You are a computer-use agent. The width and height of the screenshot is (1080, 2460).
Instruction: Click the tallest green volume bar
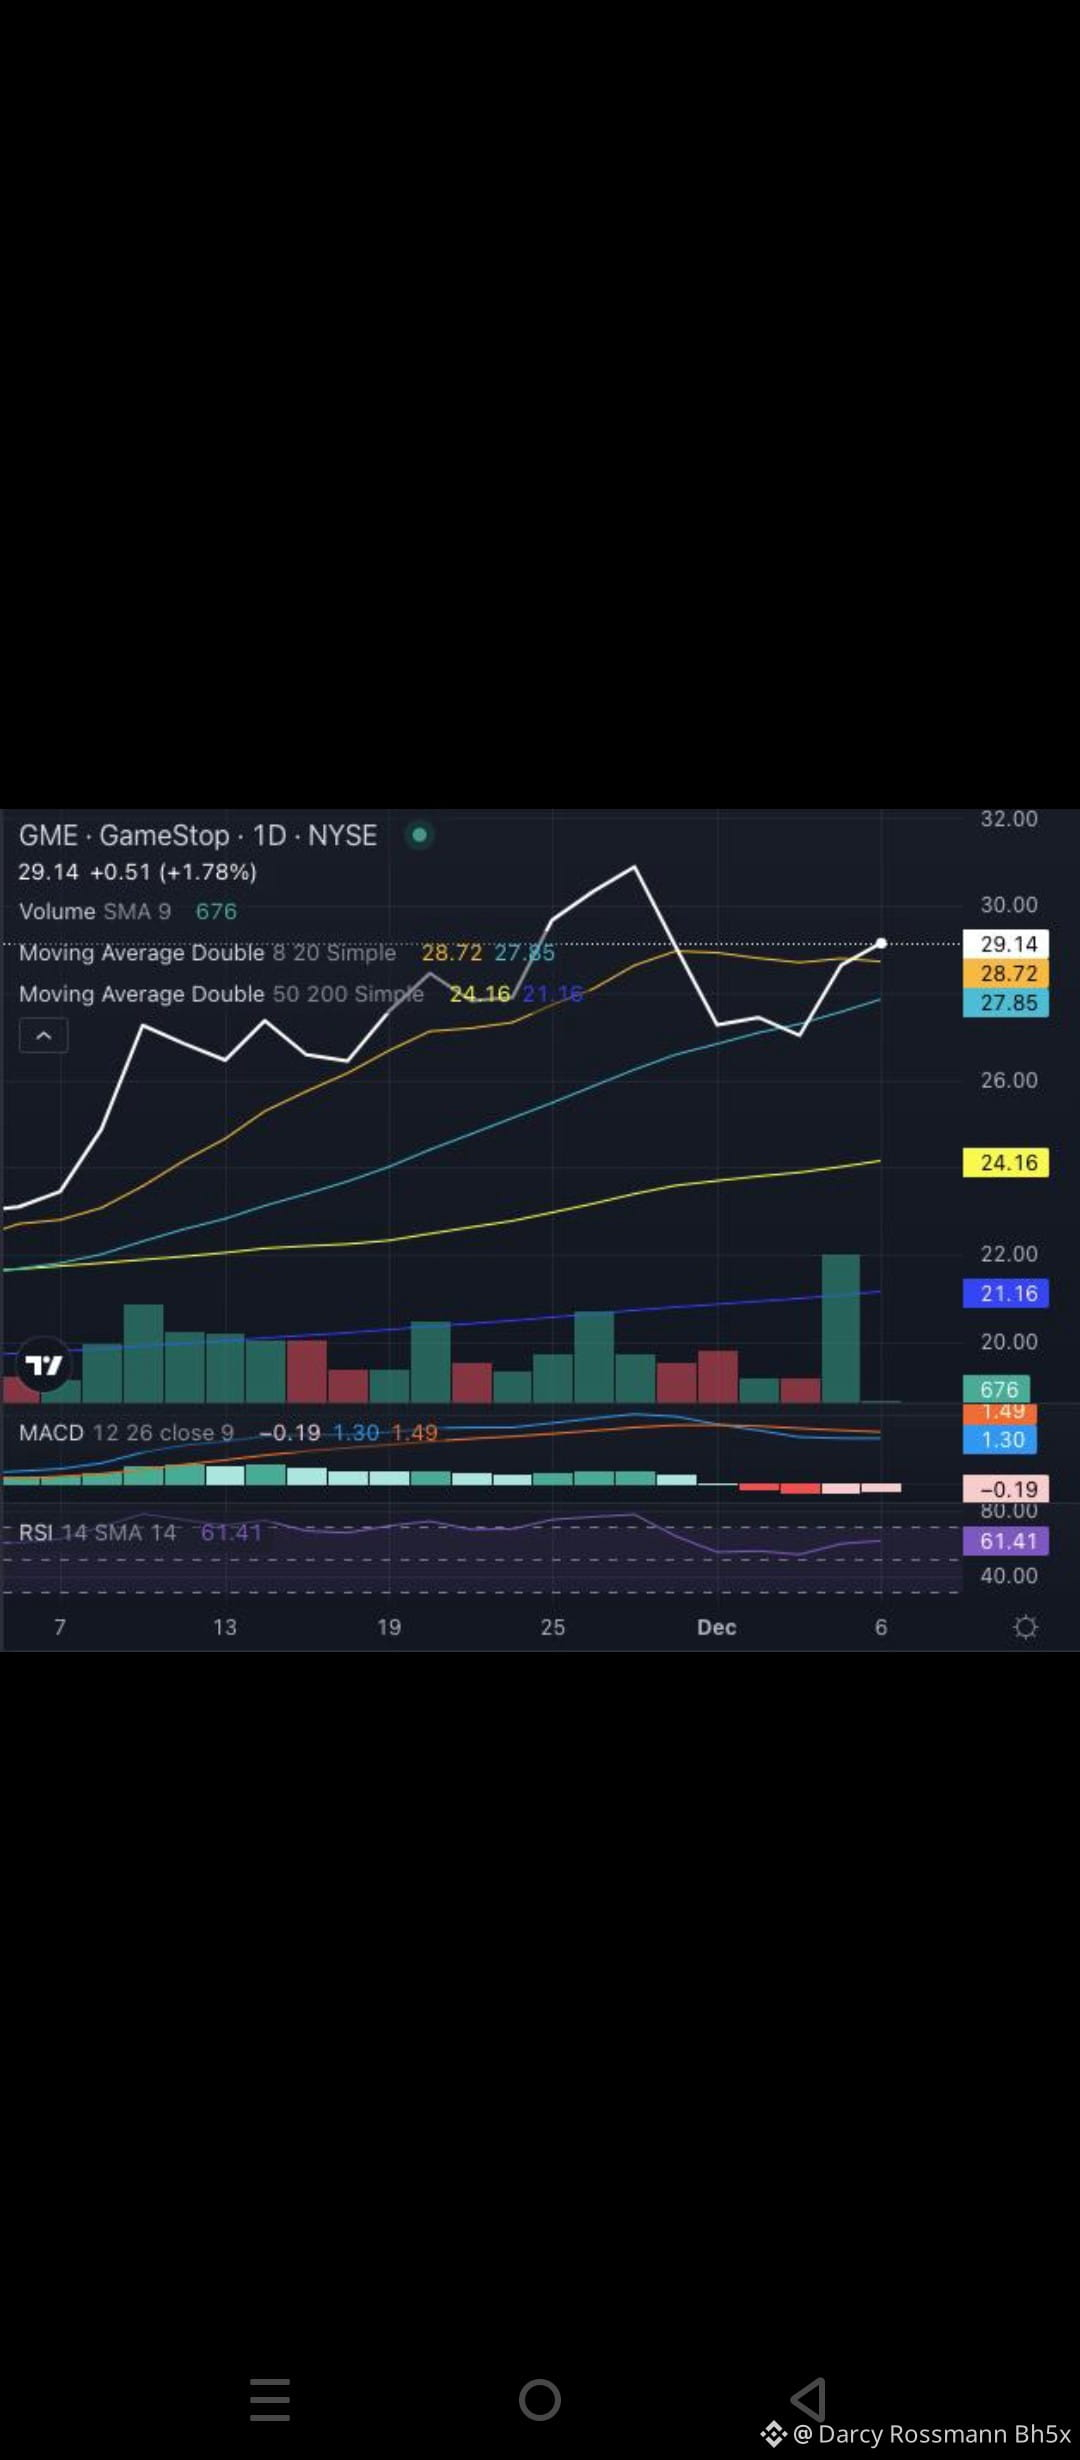pyautogui.click(x=840, y=1328)
